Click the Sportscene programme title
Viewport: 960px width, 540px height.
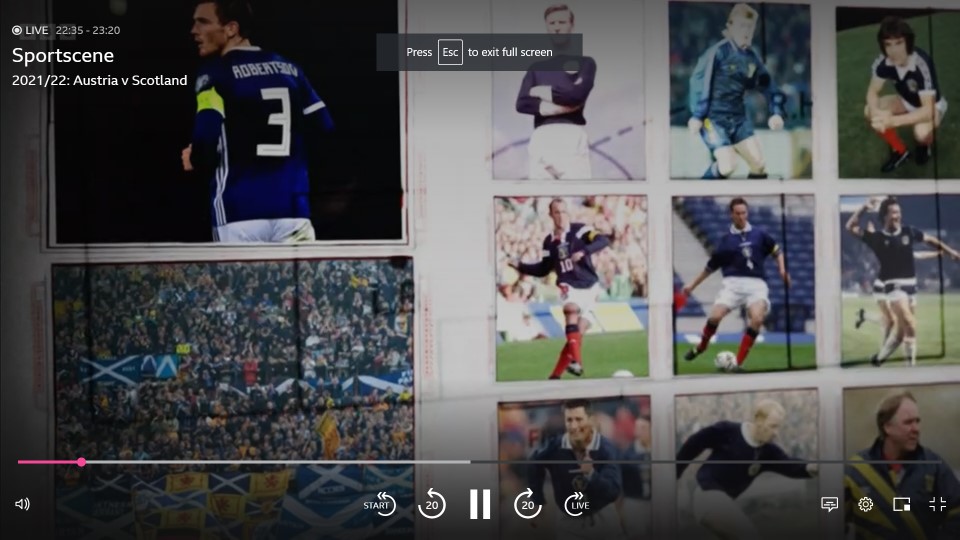[x=63, y=55]
